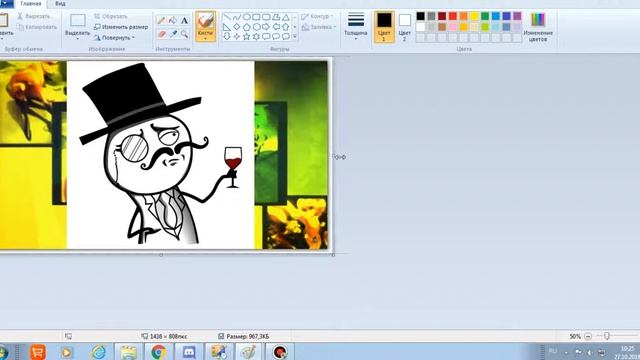This screenshot has height=360, width=640.
Task: Choose the Curve shape
Action: tap(237, 17)
